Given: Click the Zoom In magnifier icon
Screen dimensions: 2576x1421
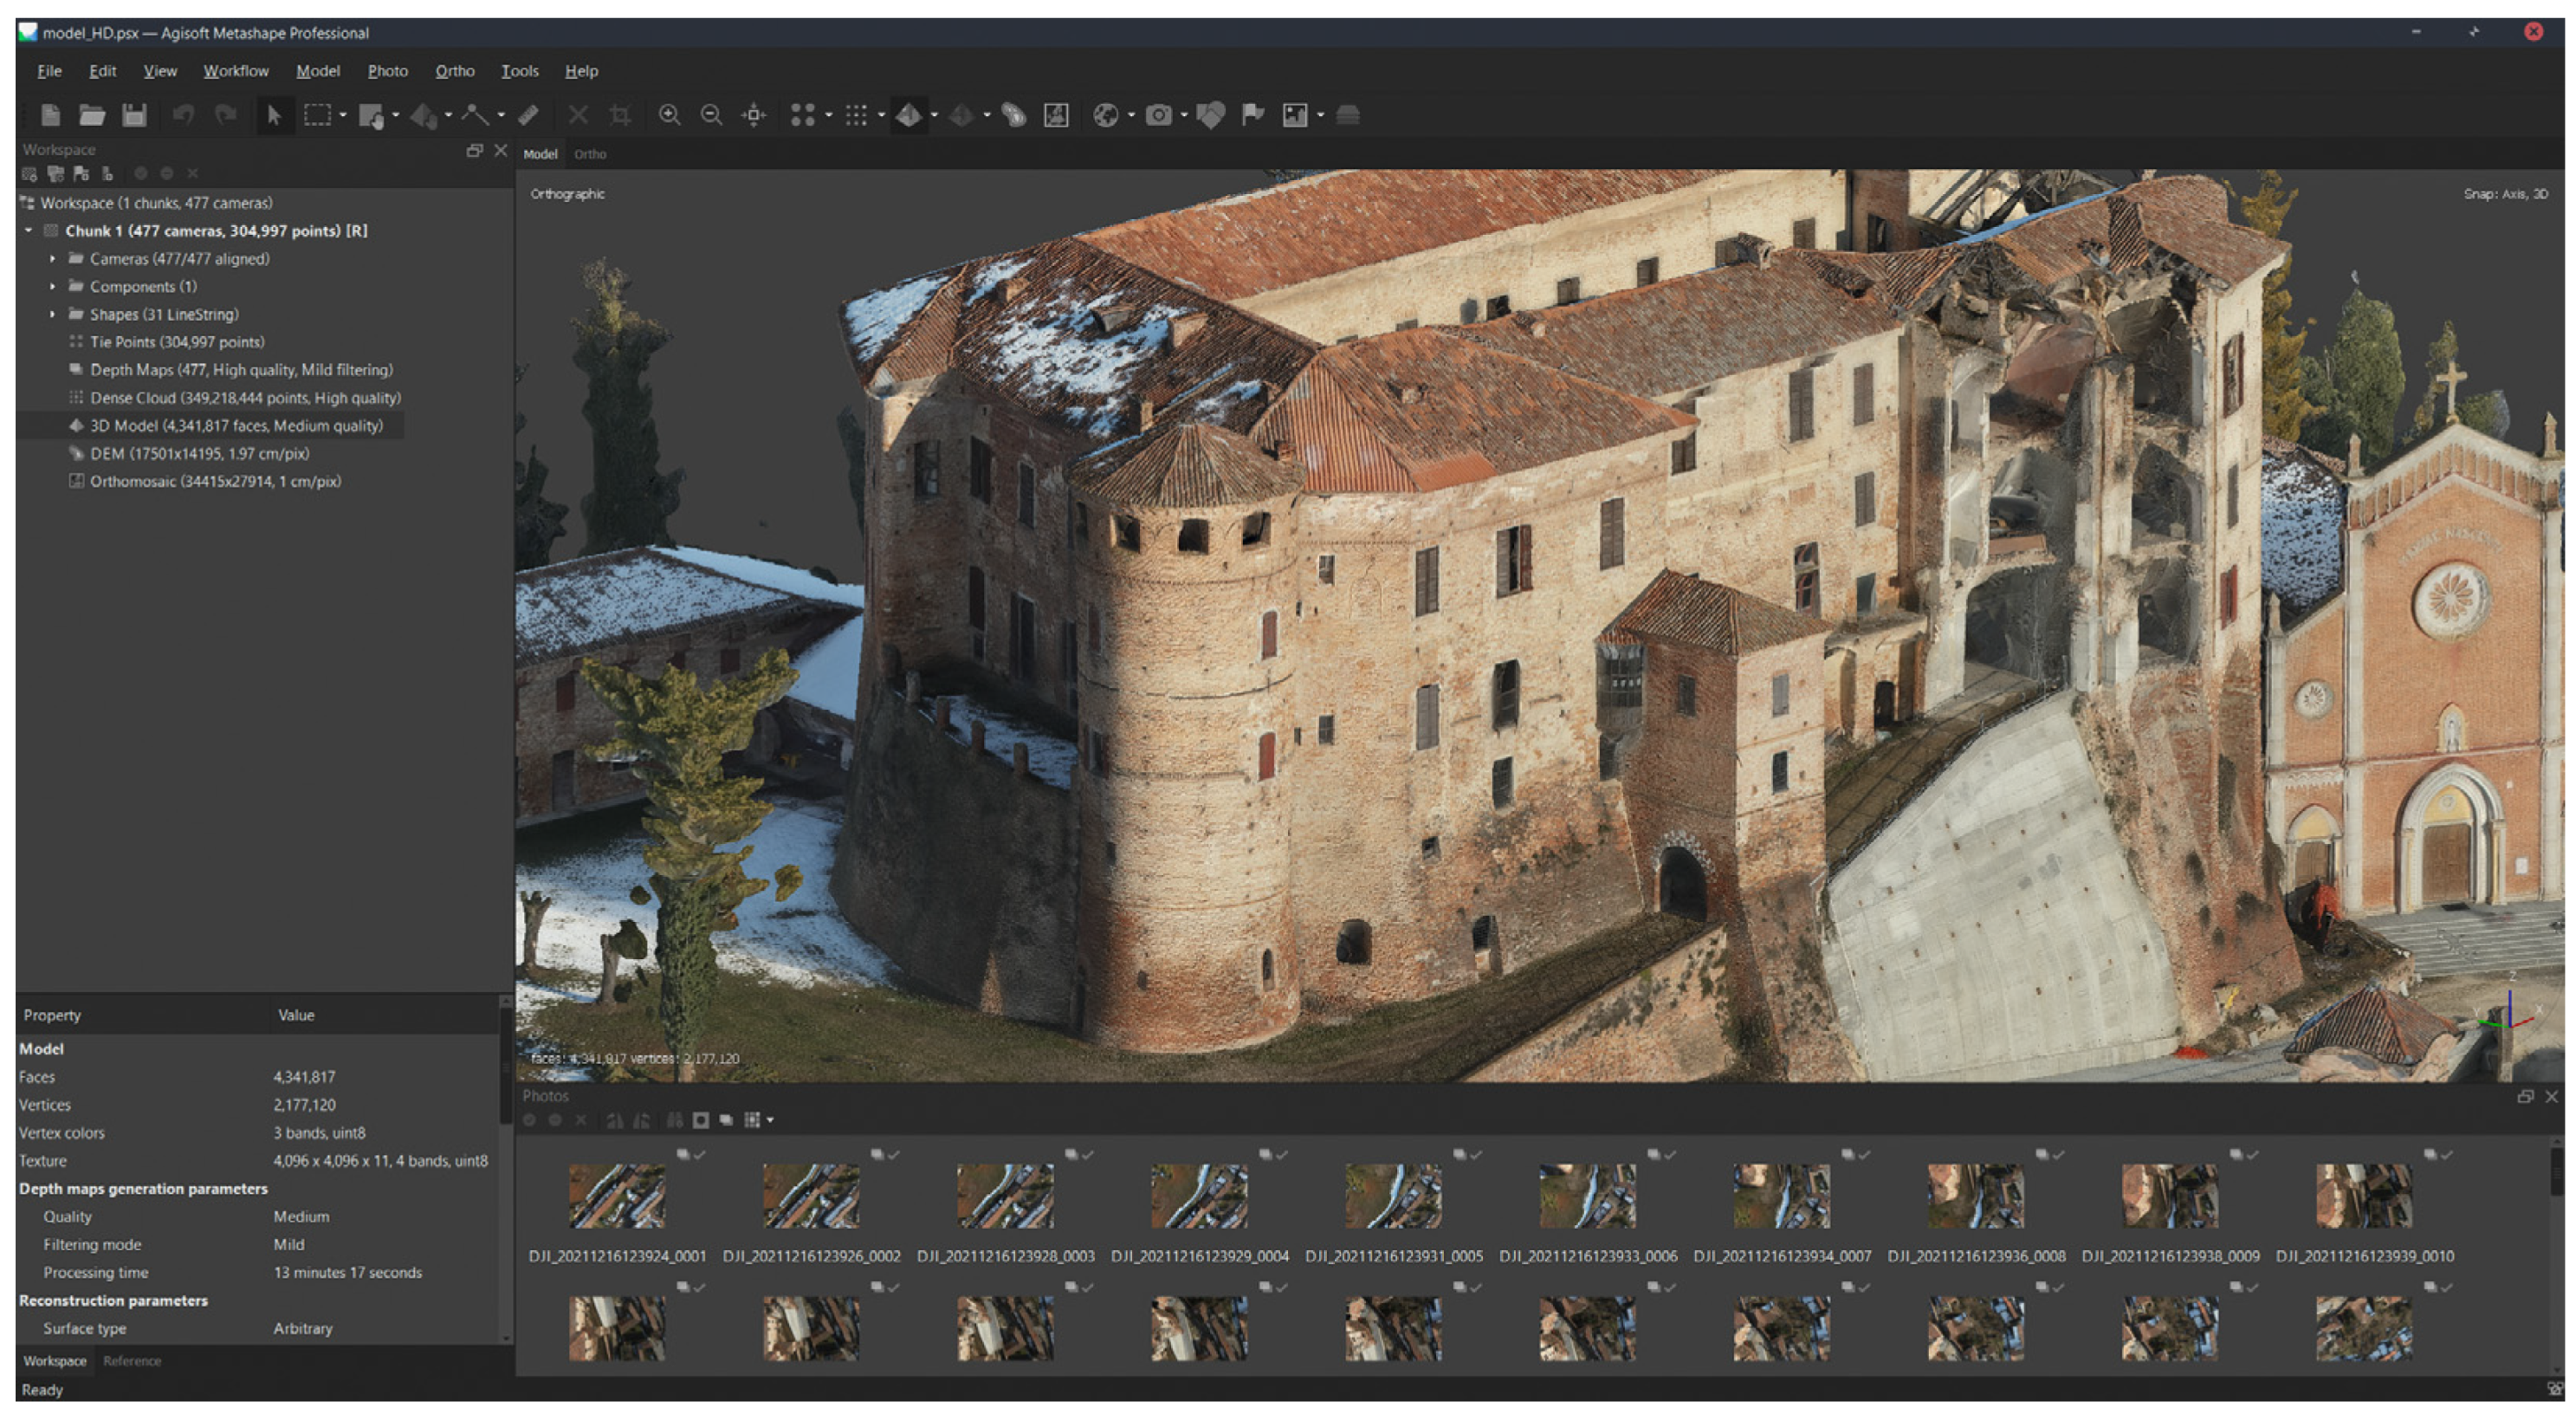Looking at the screenshot, I should coord(669,115).
